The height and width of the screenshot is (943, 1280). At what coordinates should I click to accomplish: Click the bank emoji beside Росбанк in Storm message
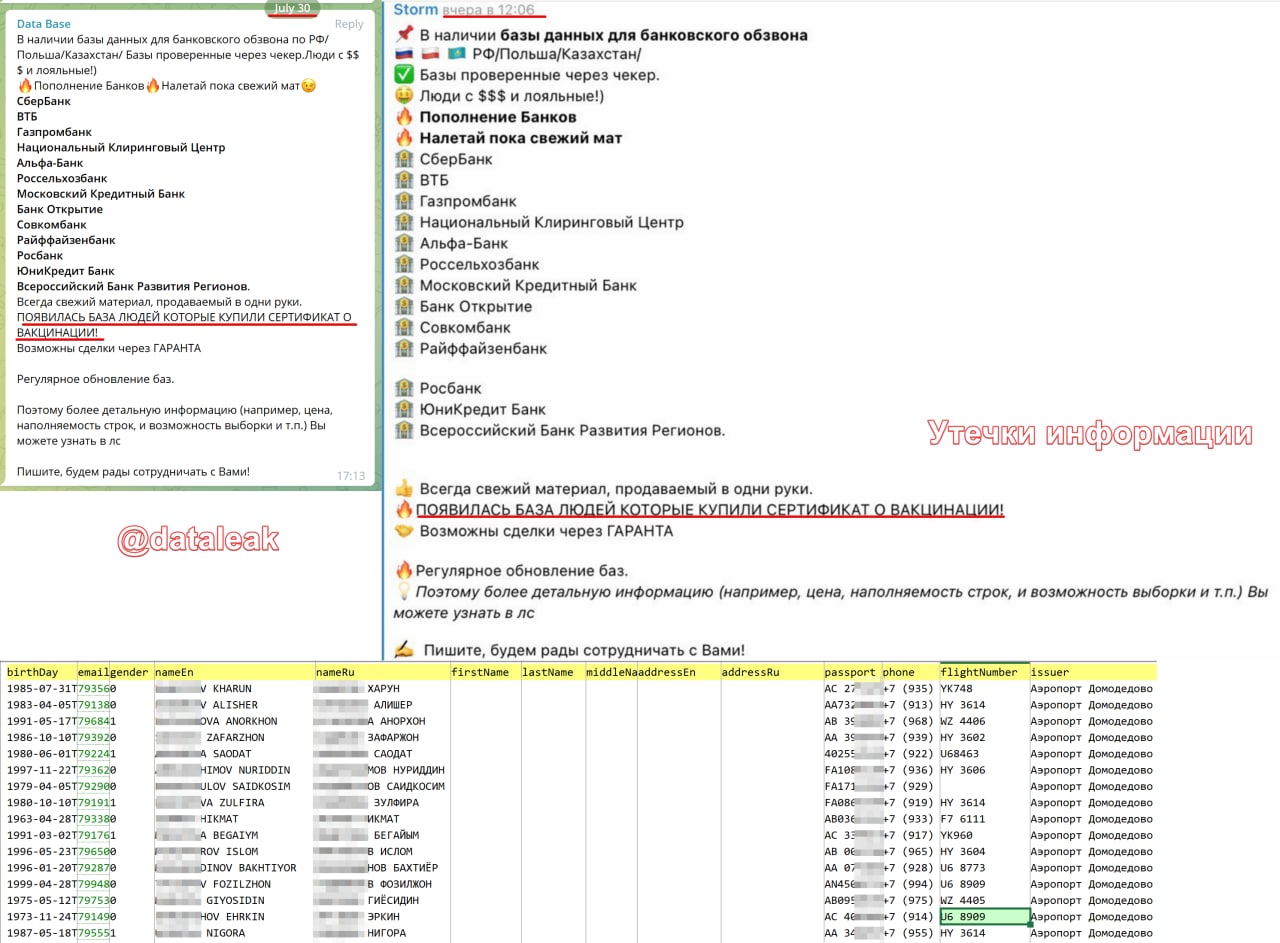coord(404,388)
